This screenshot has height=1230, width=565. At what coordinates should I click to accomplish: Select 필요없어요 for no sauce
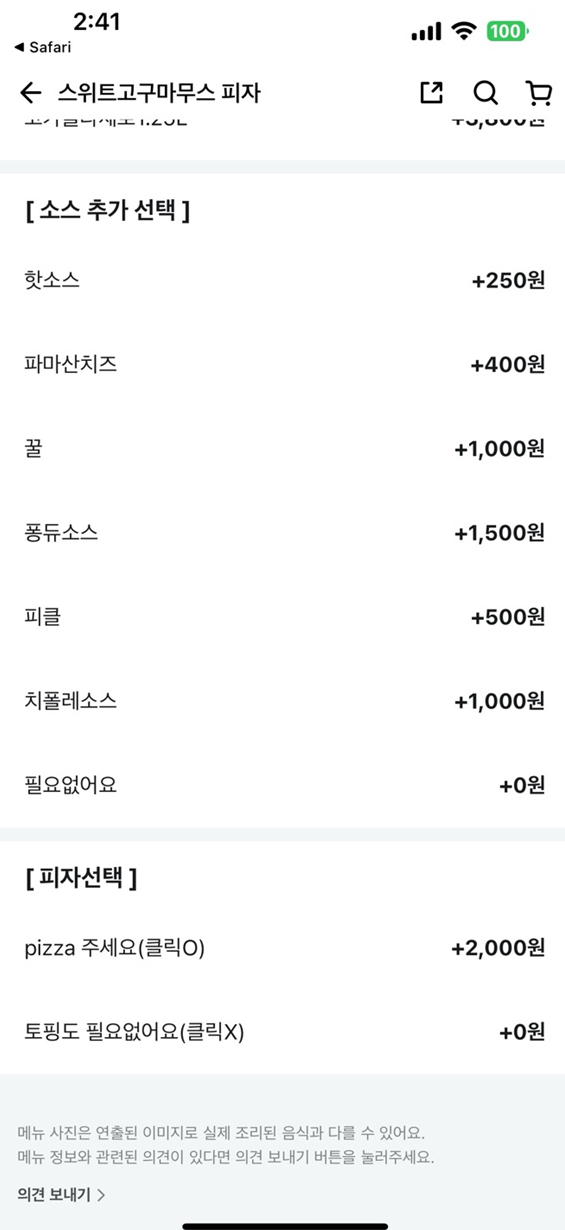pos(282,785)
